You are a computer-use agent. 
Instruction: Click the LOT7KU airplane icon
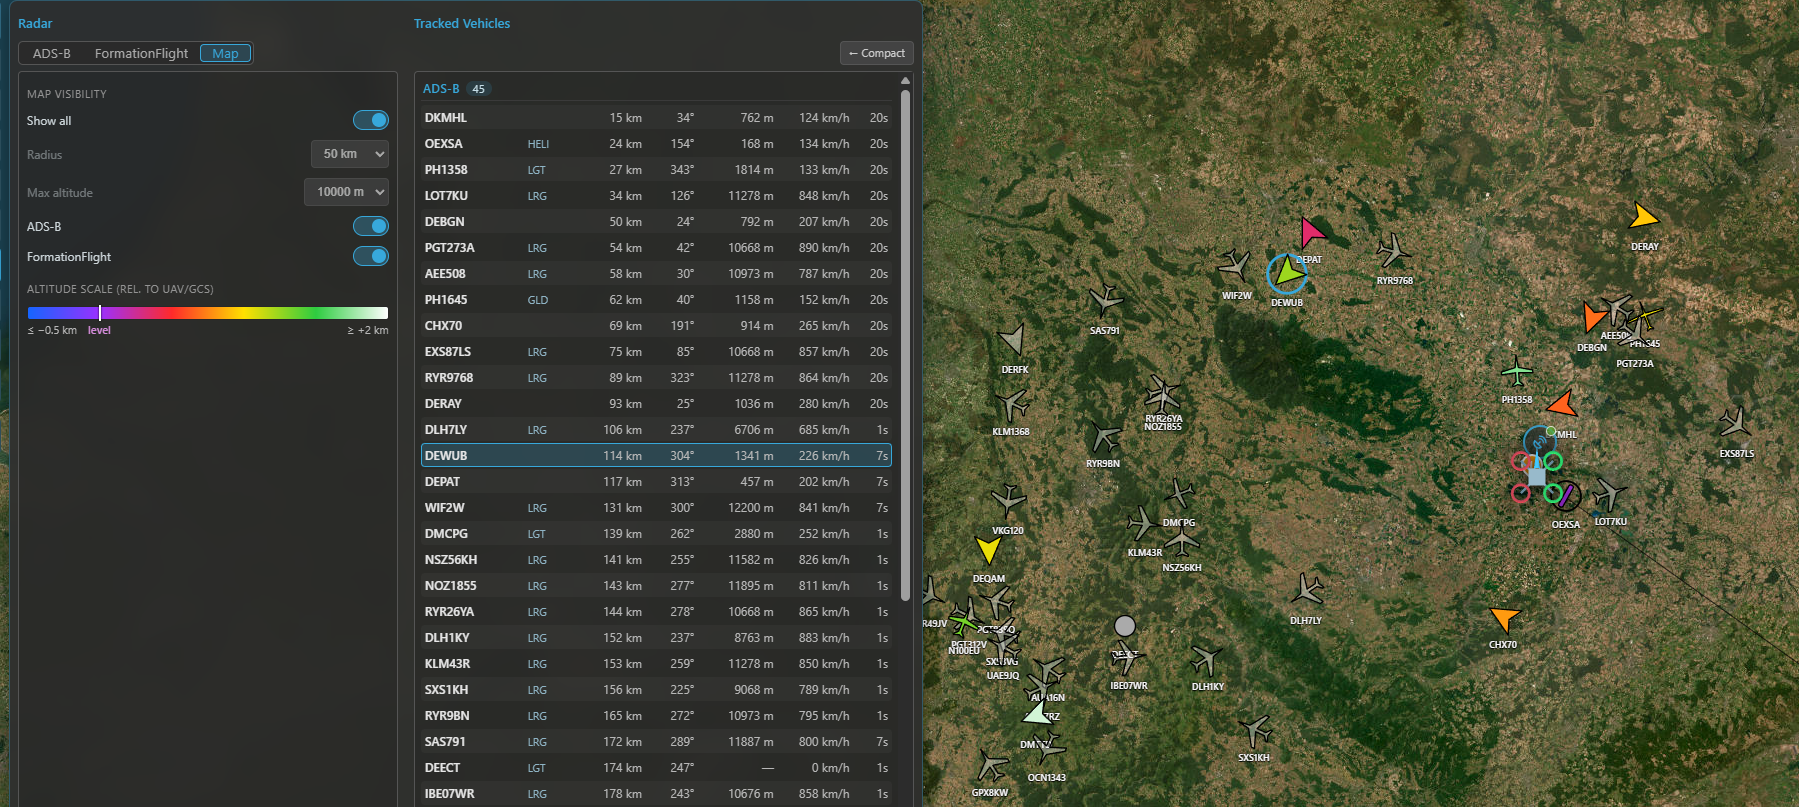tap(1609, 494)
